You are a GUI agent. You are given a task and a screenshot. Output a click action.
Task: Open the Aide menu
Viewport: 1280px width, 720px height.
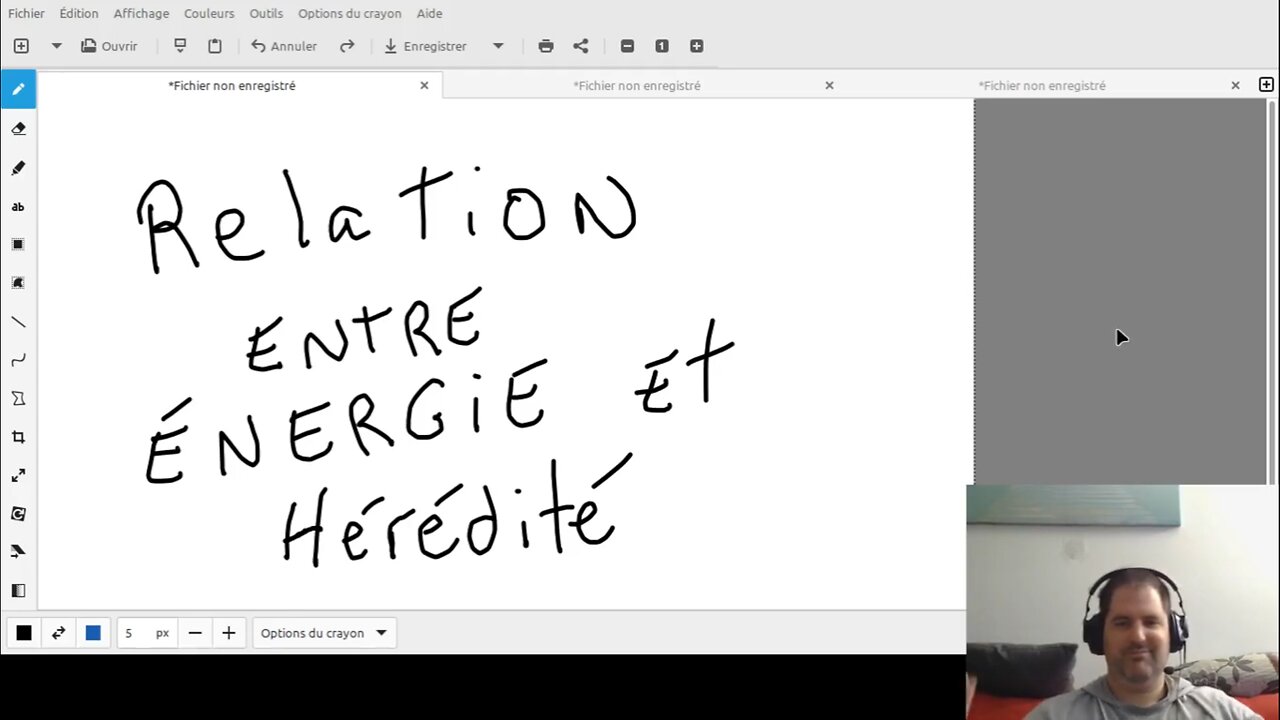(x=429, y=13)
